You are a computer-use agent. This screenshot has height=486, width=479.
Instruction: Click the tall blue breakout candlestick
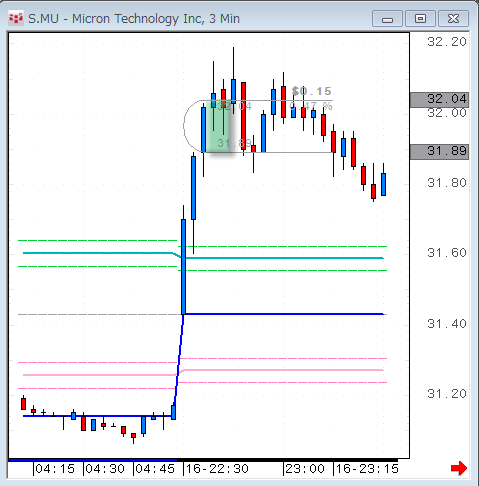point(183,267)
